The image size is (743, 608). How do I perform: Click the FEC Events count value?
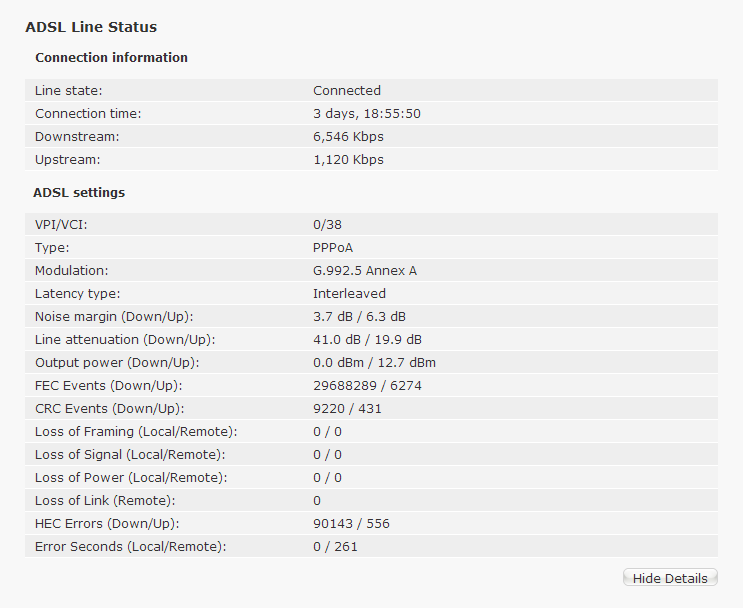367,386
